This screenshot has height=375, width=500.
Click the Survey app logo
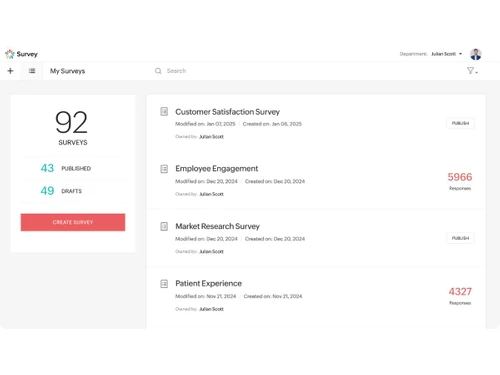pyautogui.click(x=21, y=54)
